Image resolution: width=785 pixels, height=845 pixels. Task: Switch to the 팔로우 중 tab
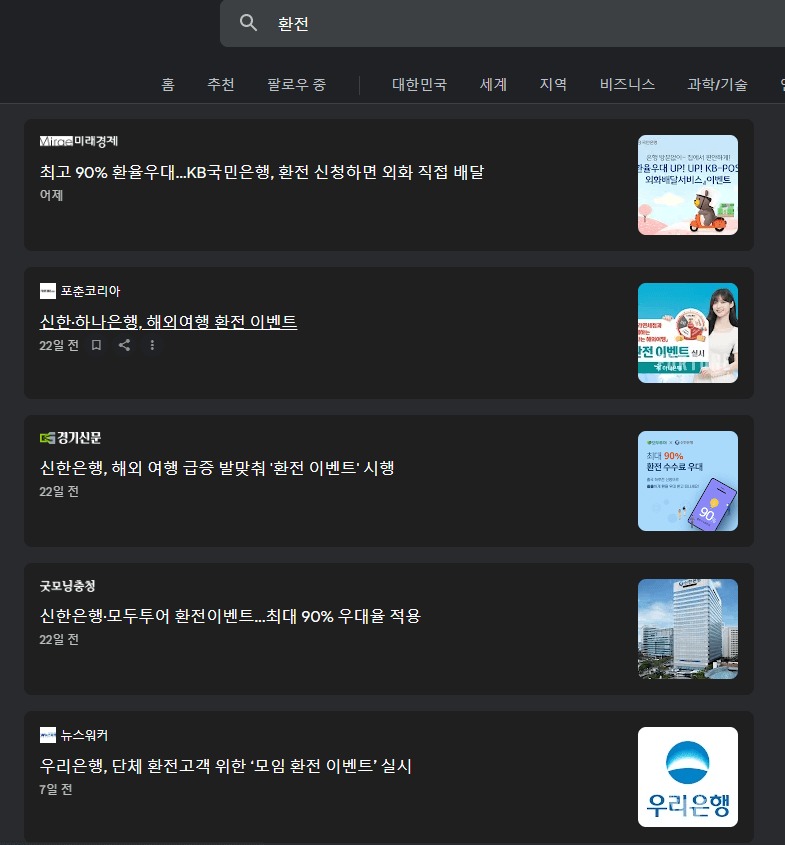(x=297, y=84)
